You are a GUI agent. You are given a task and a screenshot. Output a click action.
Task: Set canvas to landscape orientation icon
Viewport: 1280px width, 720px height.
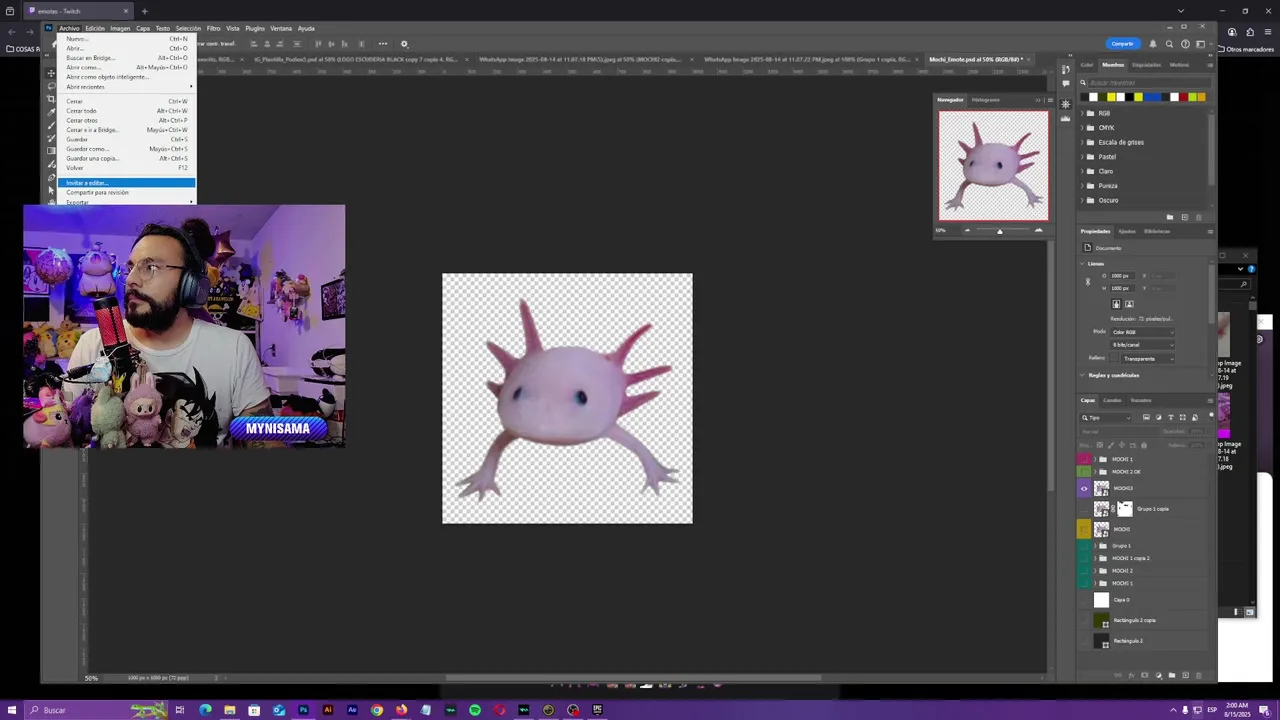(1129, 304)
